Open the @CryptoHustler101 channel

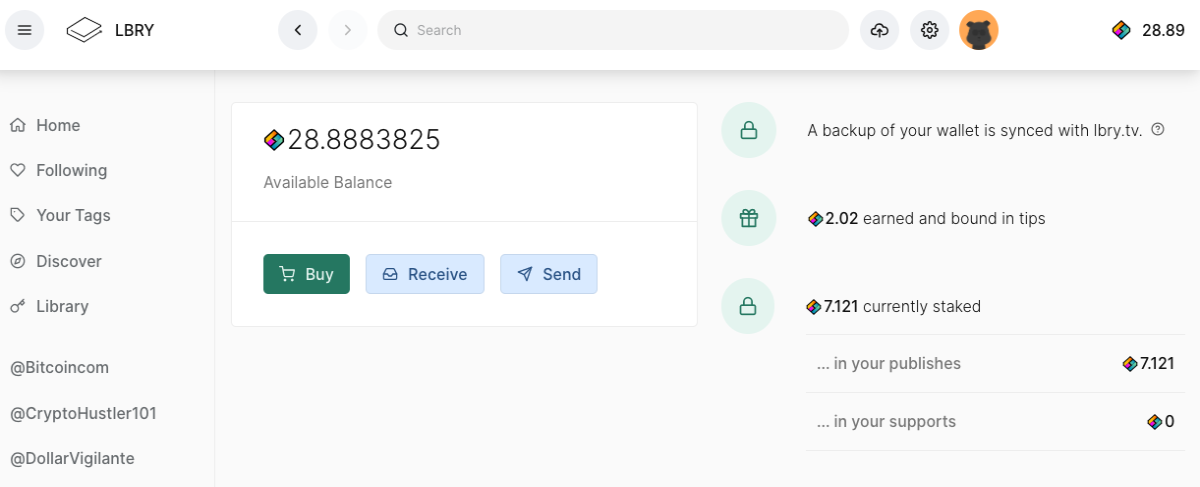pyautogui.click(x=83, y=413)
